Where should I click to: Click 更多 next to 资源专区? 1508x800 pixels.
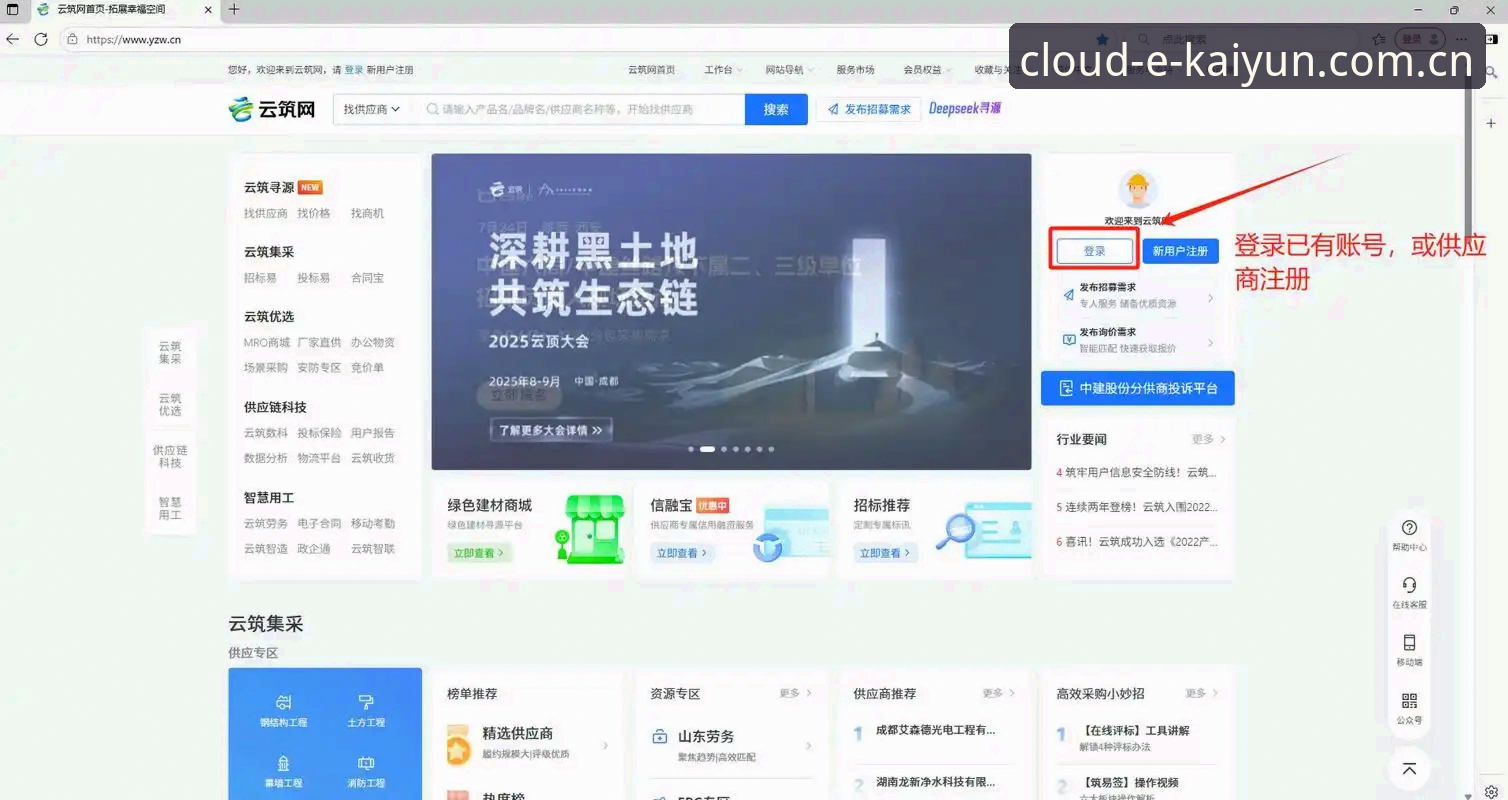[795, 693]
